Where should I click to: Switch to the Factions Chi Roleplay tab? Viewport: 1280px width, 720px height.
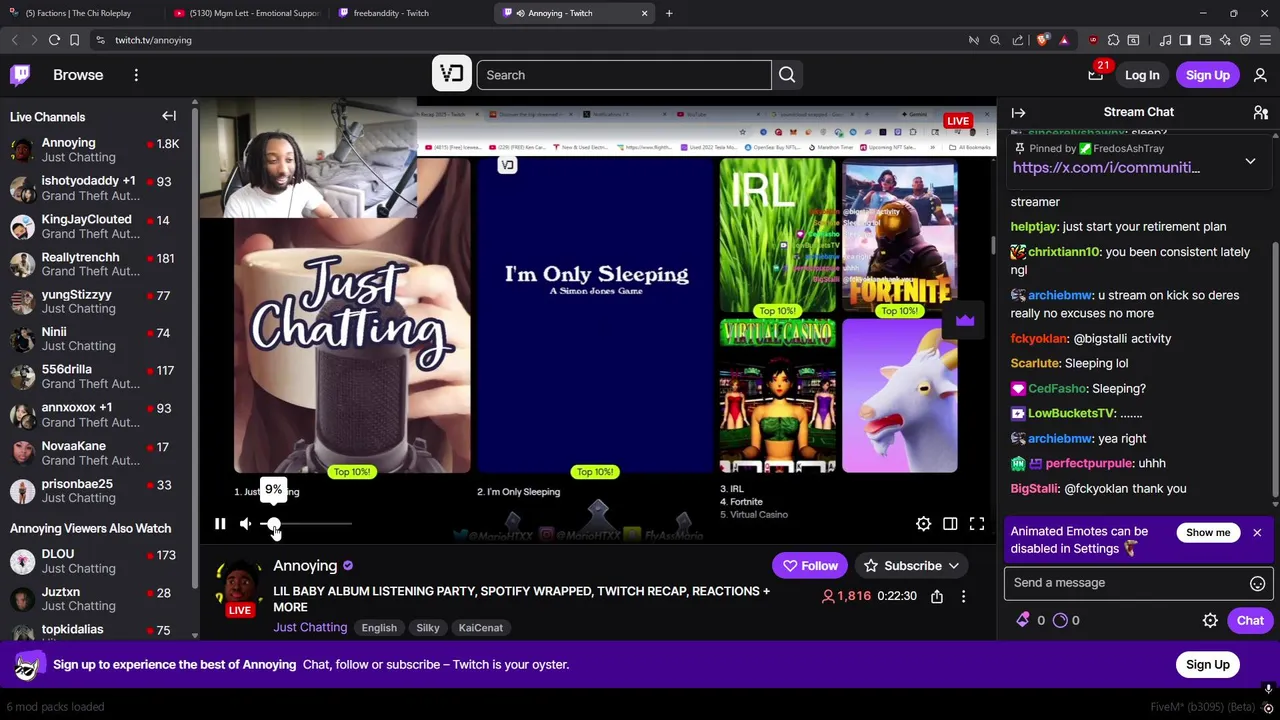point(78,13)
